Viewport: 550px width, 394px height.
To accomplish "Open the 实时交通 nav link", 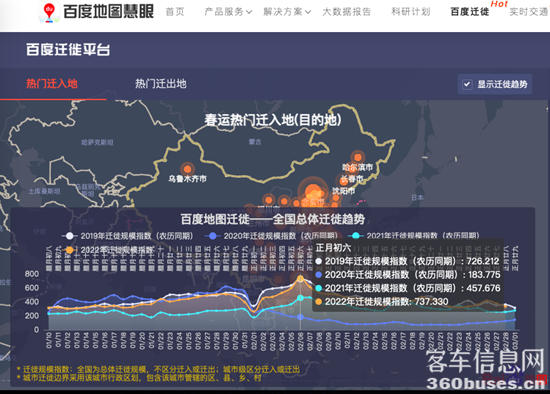I will [x=529, y=12].
